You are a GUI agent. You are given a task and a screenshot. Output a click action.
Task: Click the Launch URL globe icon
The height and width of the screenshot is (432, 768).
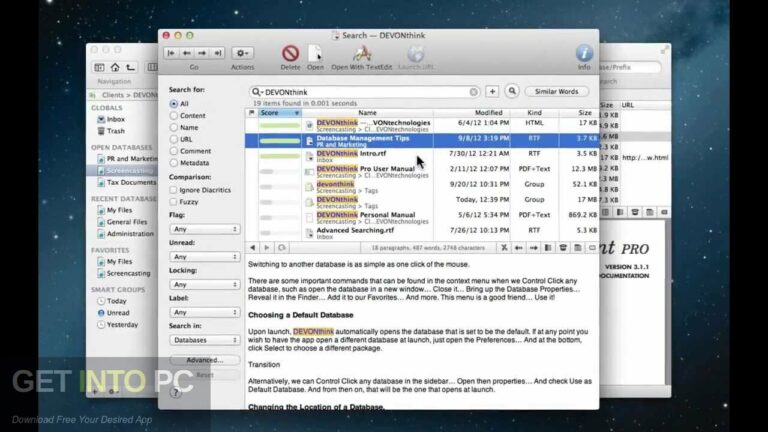click(416, 53)
